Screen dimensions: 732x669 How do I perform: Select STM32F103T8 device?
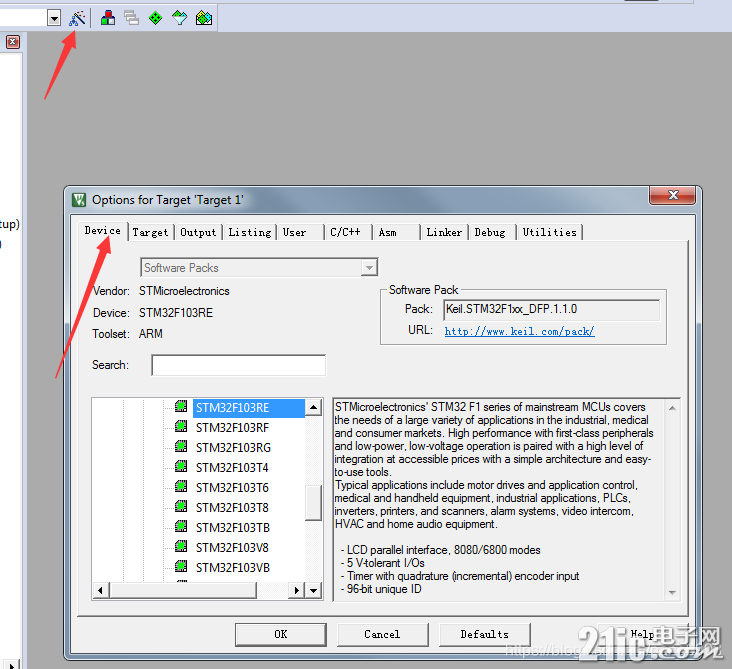tap(232, 507)
